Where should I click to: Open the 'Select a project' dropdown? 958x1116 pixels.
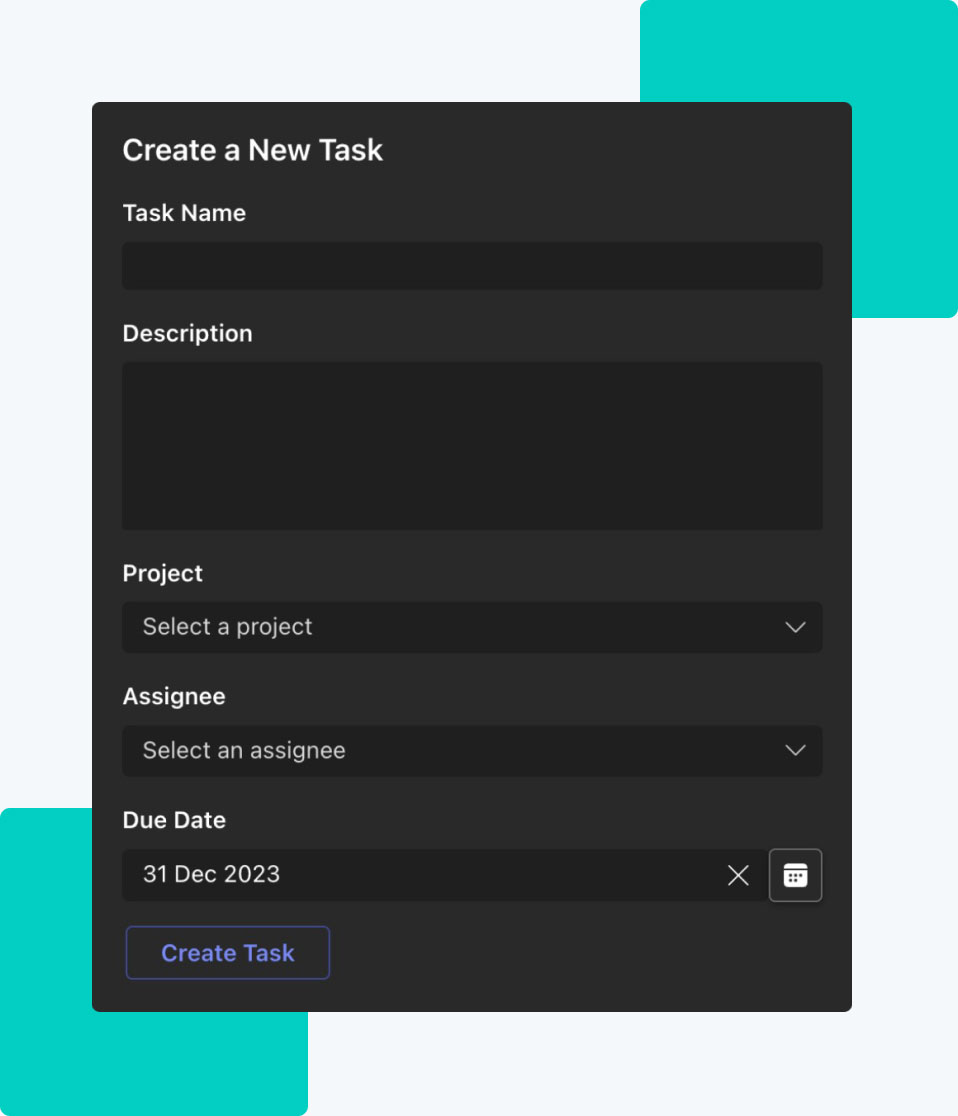pos(472,627)
